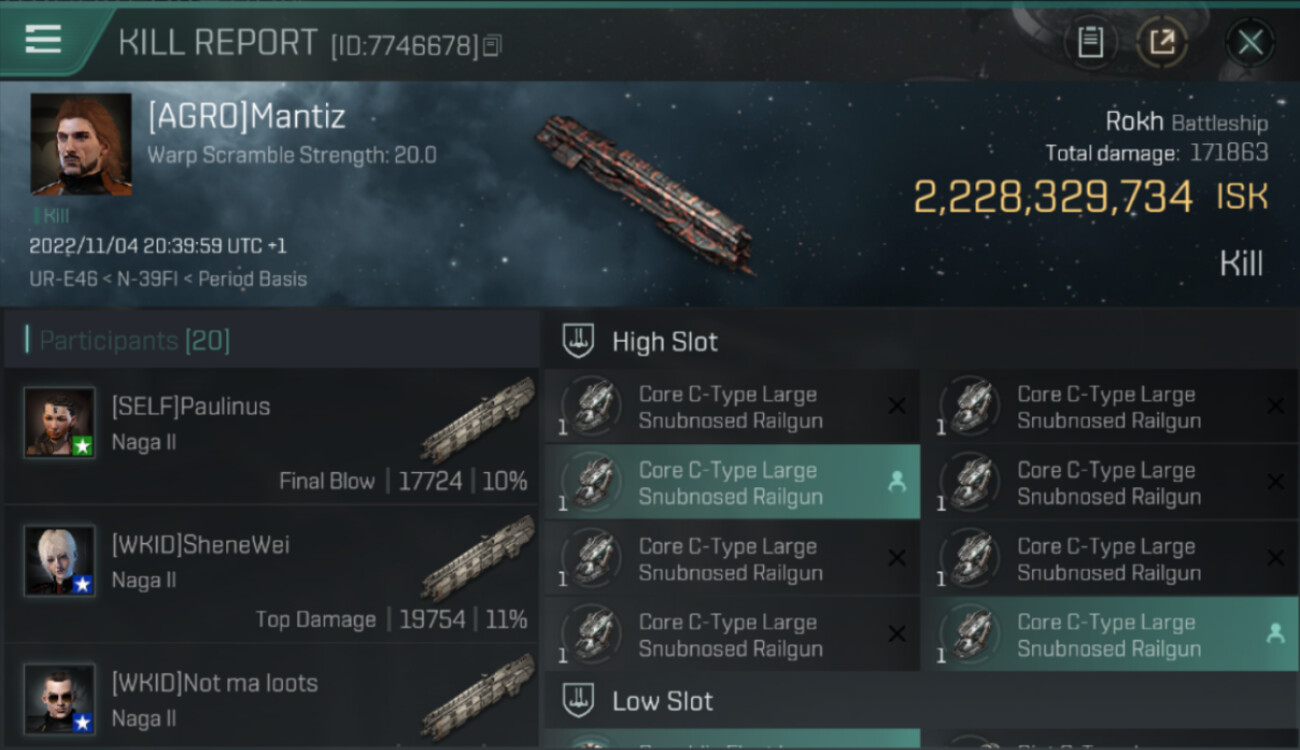Screen dimensions: 1300x750
Task: Close the kill report window
Action: [x=1250, y=42]
